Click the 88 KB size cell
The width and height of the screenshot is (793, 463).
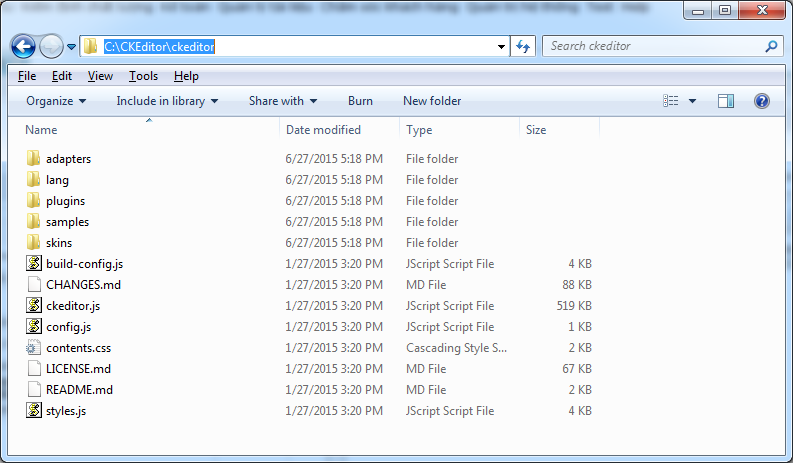[x=577, y=285]
